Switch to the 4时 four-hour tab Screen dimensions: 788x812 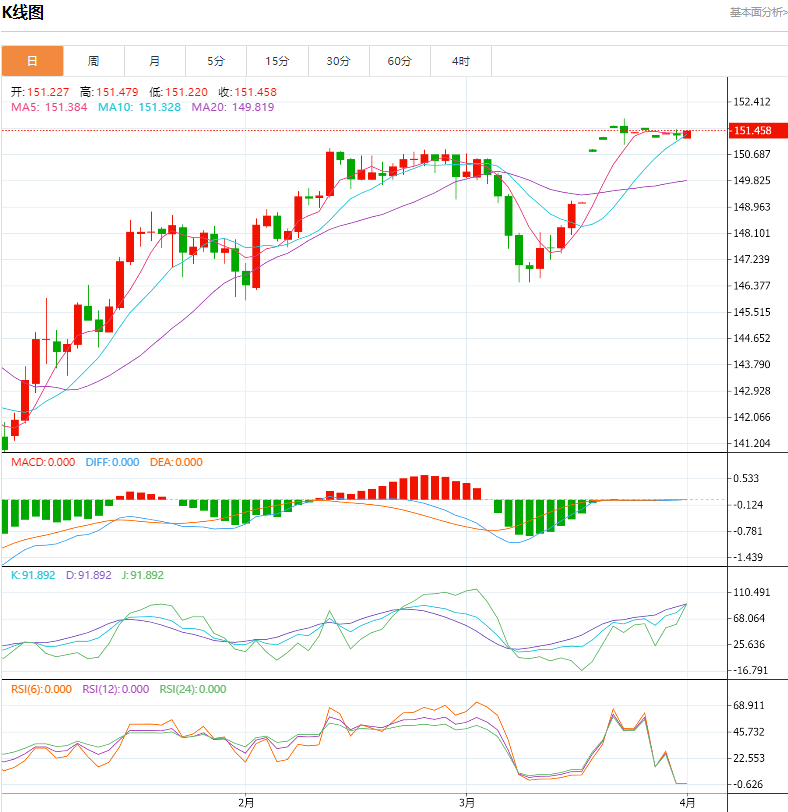[x=460, y=61]
